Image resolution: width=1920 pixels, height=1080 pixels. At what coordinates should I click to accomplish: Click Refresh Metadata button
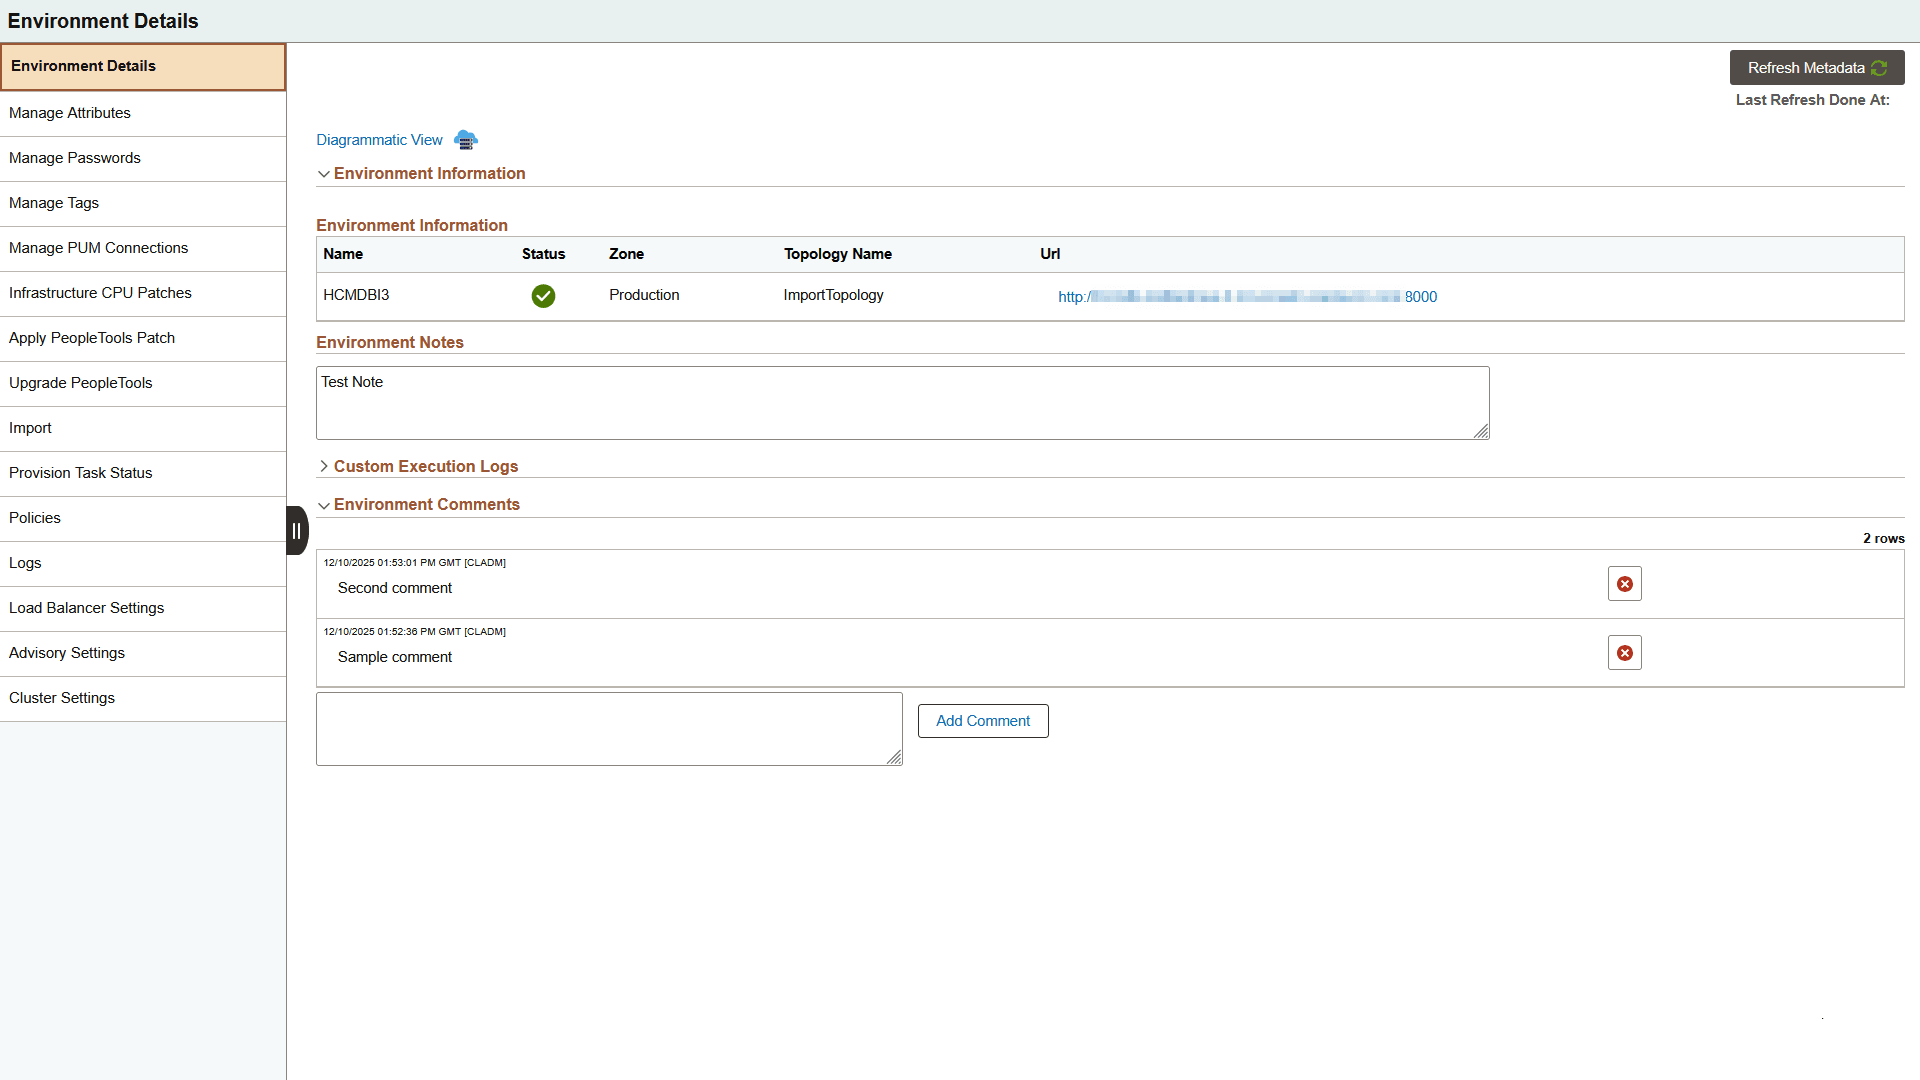pos(1816,68)
